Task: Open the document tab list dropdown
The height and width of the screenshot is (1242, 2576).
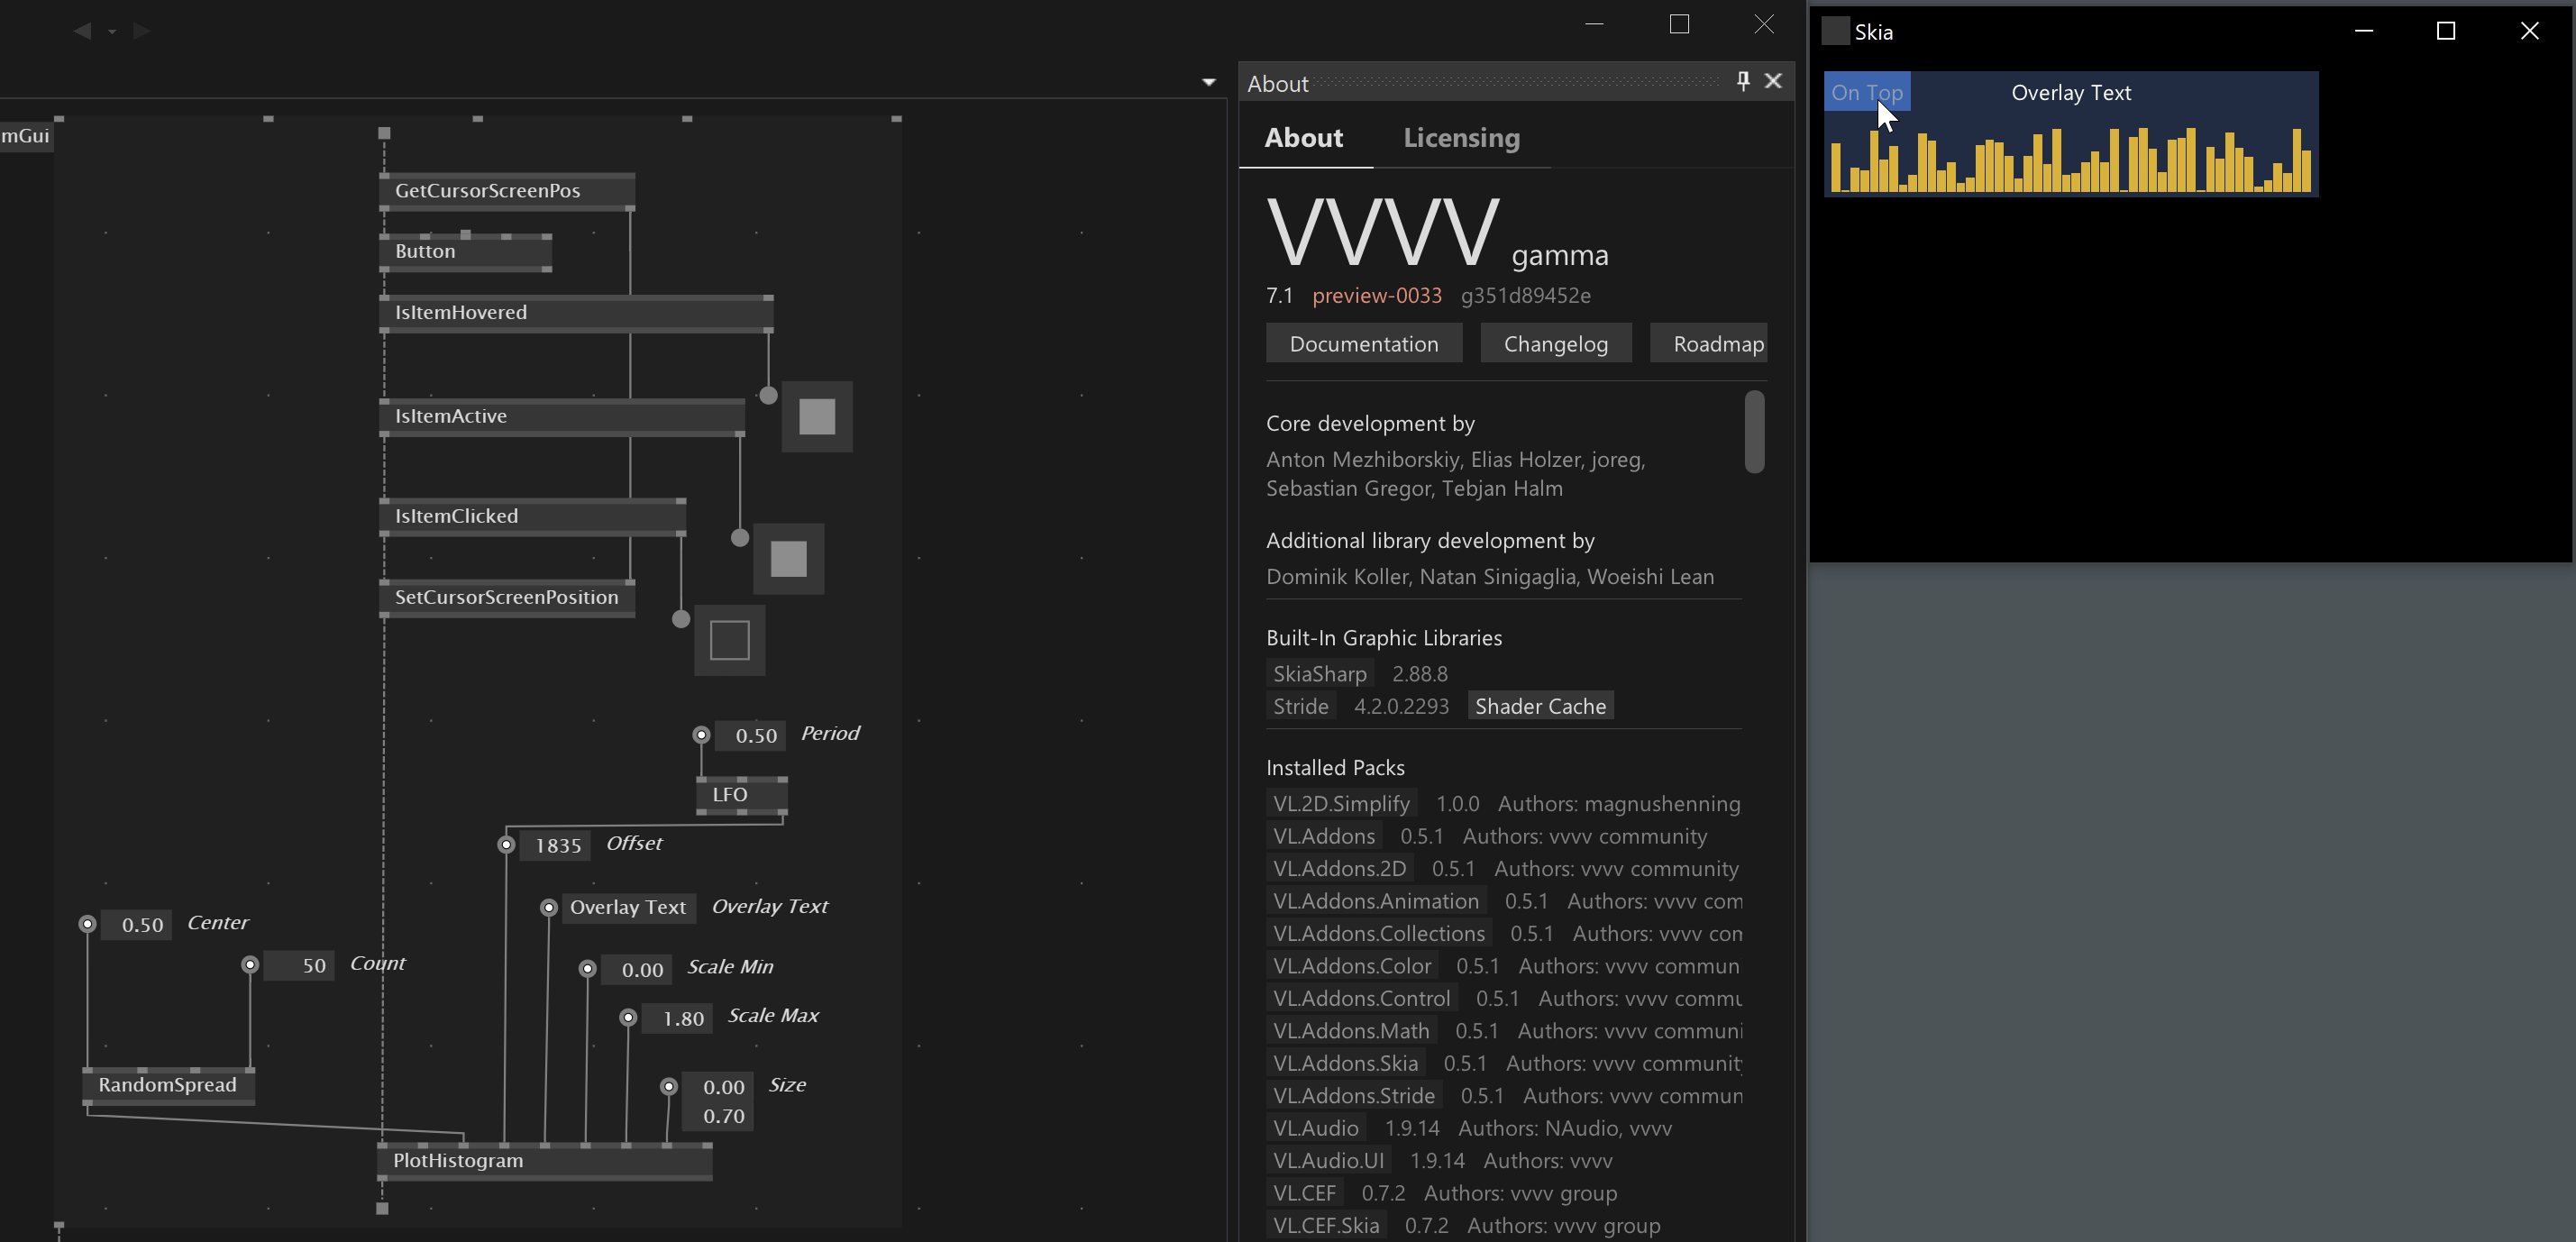Action: 1208,82
